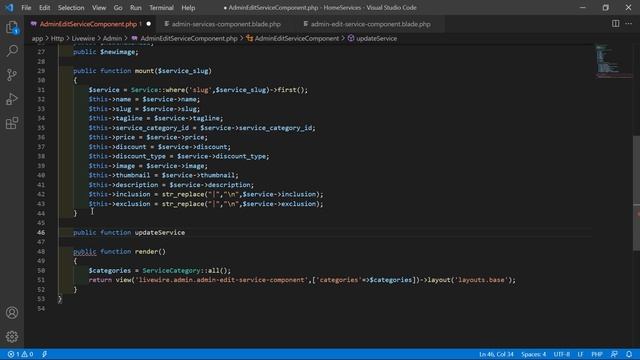
Task: Split the editor to the right
Action: (x=615, y=24)
